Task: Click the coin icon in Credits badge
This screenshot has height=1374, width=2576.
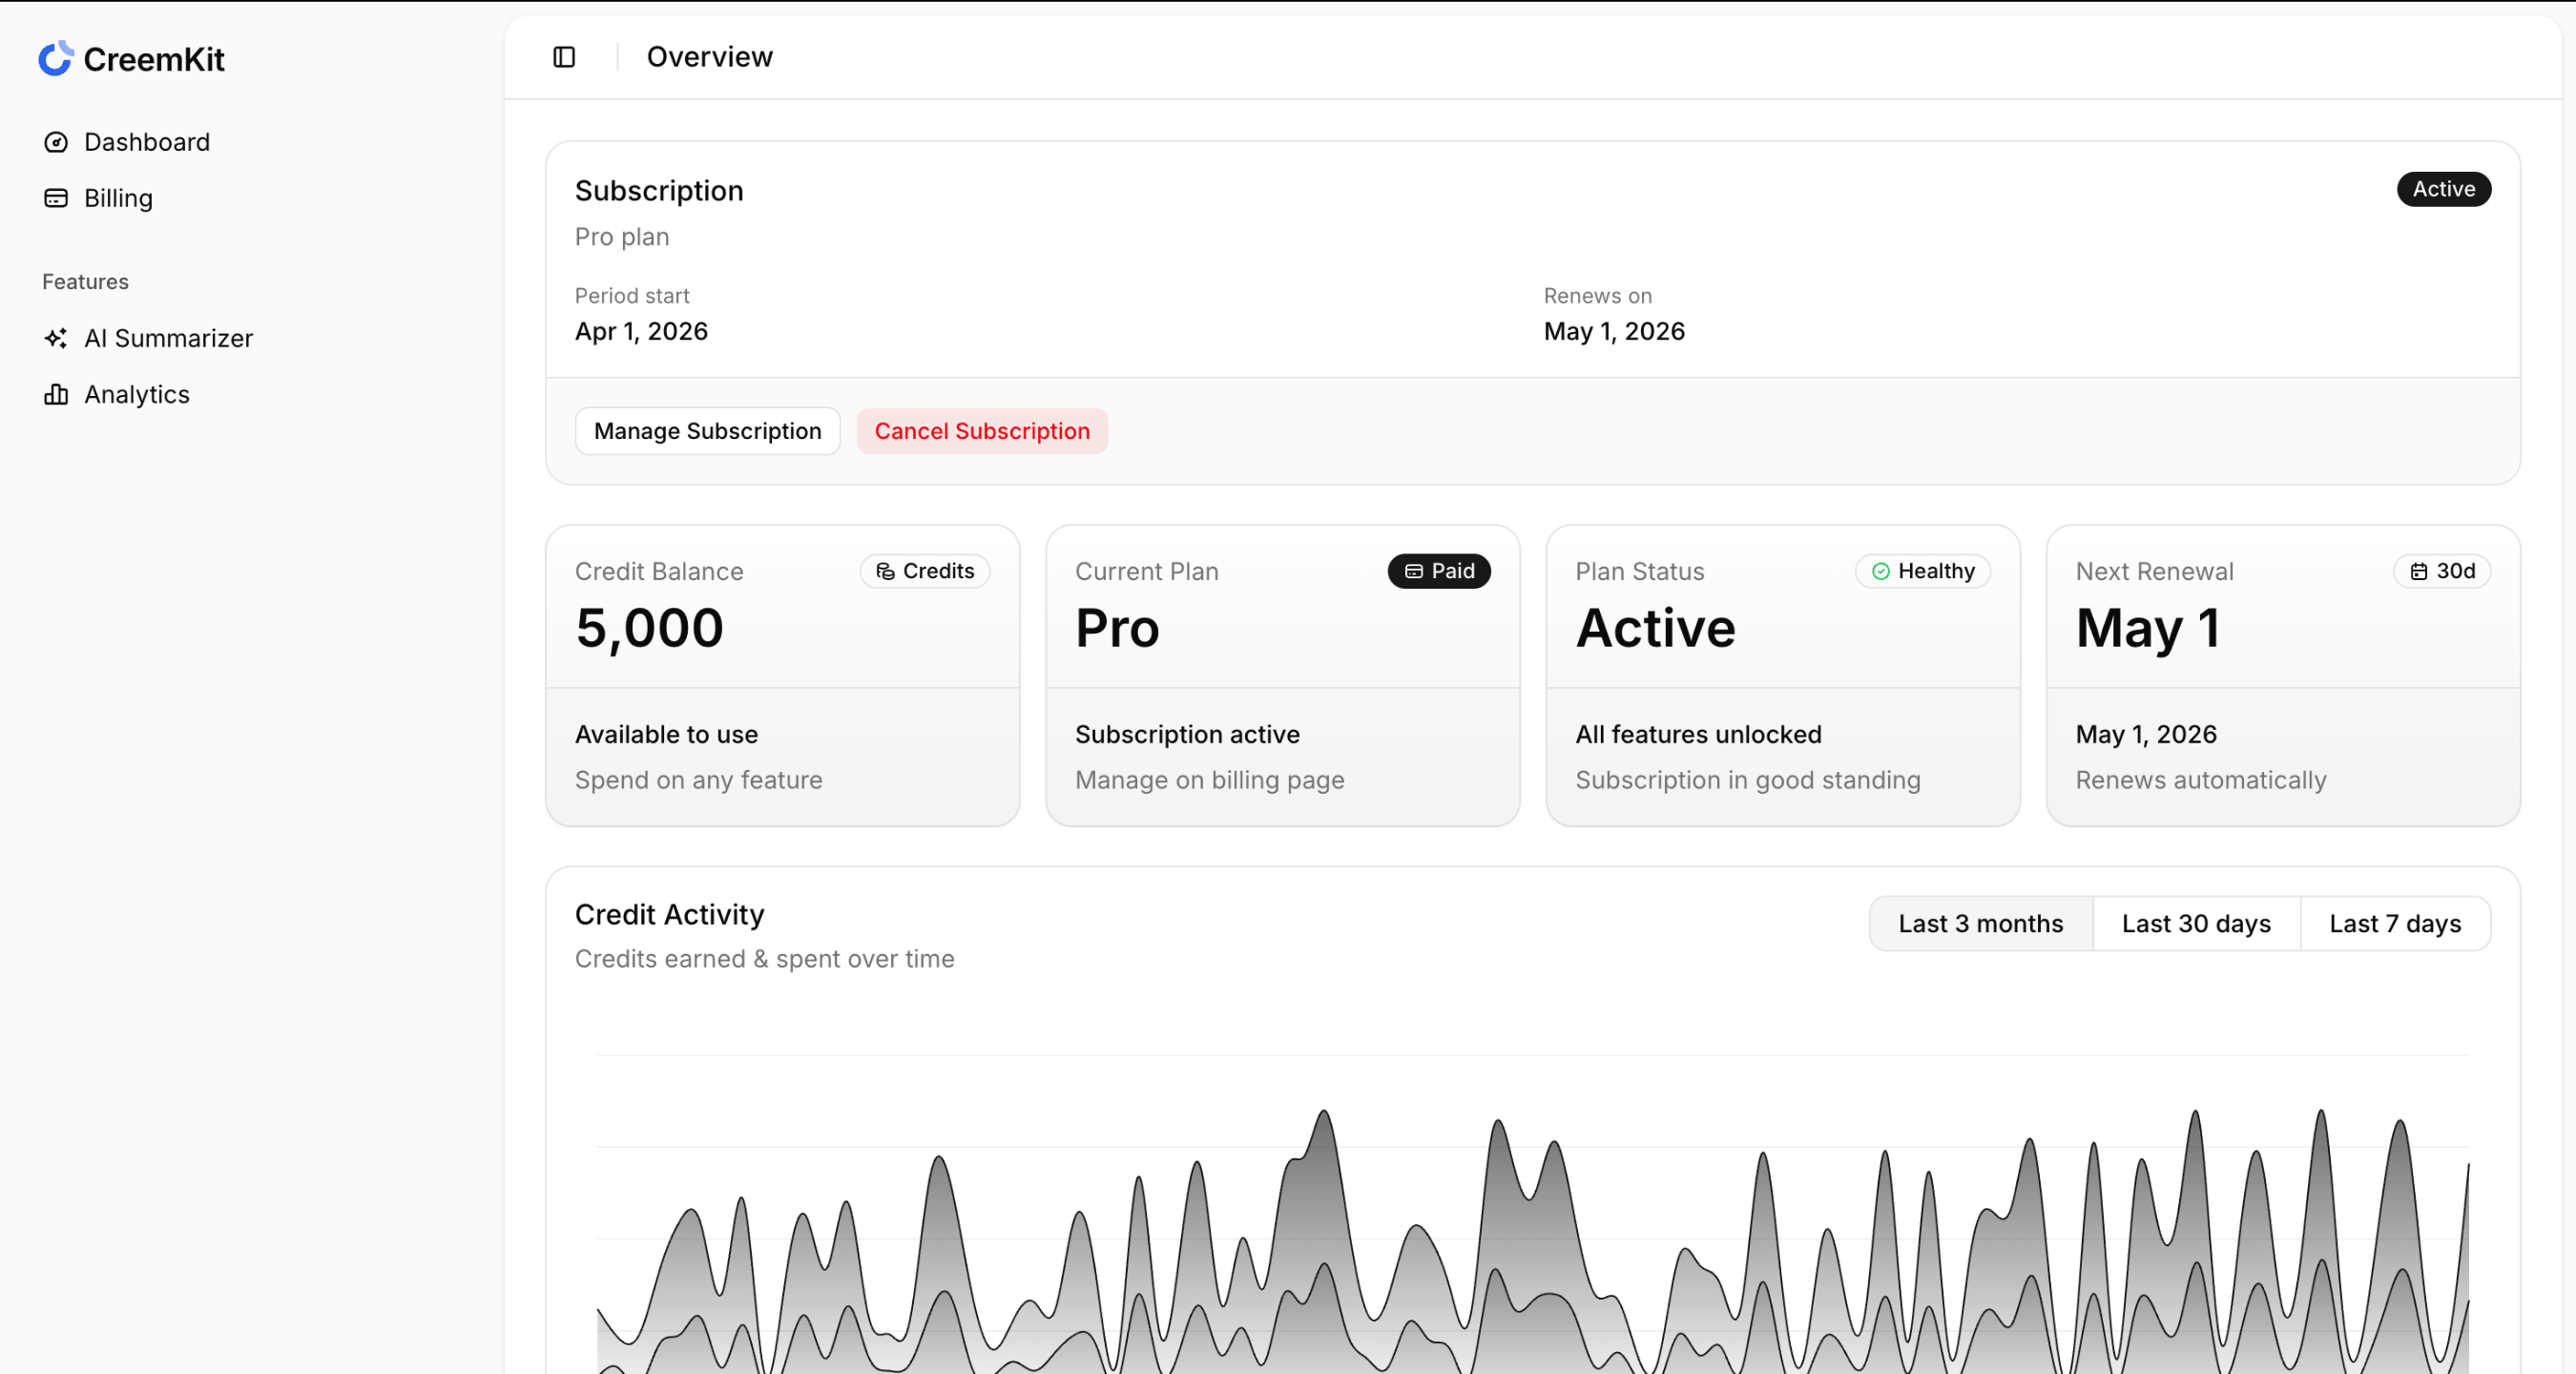Action: click(886, 571)
